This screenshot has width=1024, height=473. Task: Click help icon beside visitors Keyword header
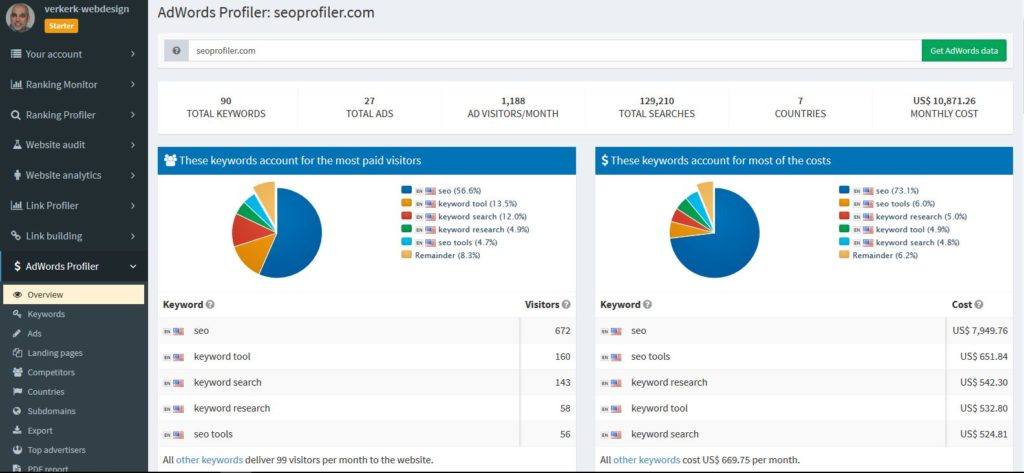[210, 304]
